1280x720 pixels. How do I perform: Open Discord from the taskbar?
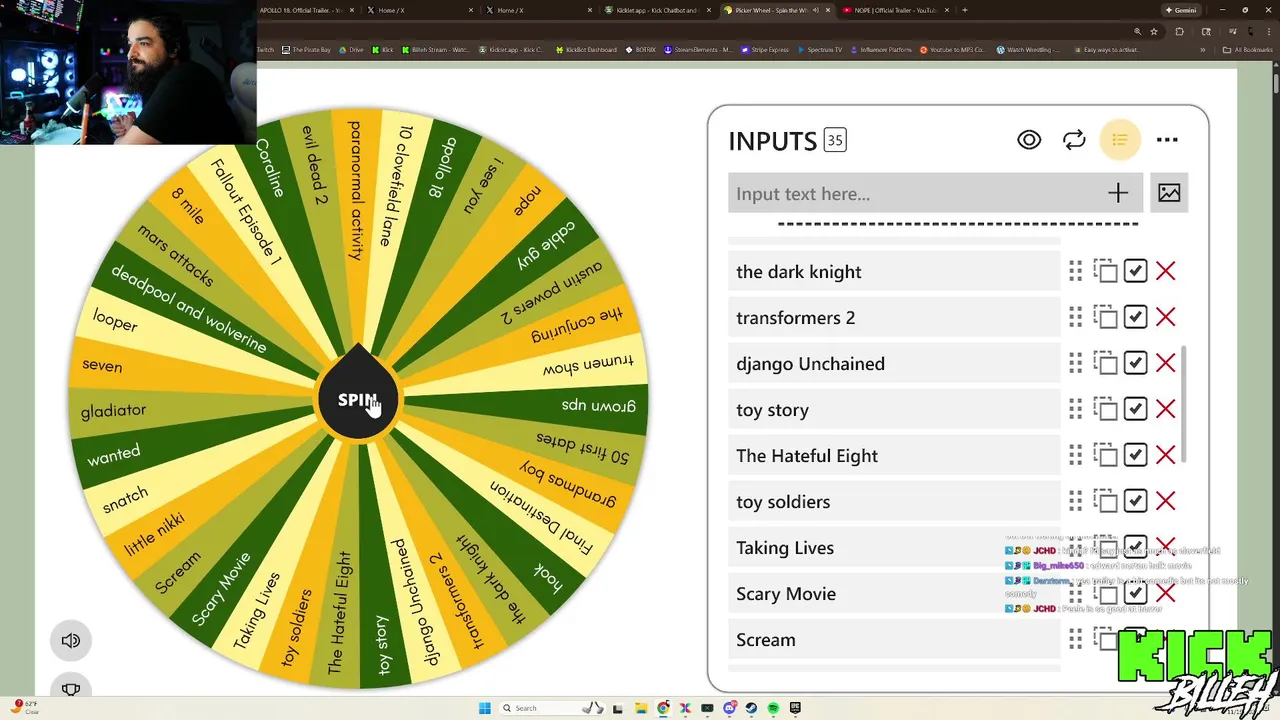730,708
